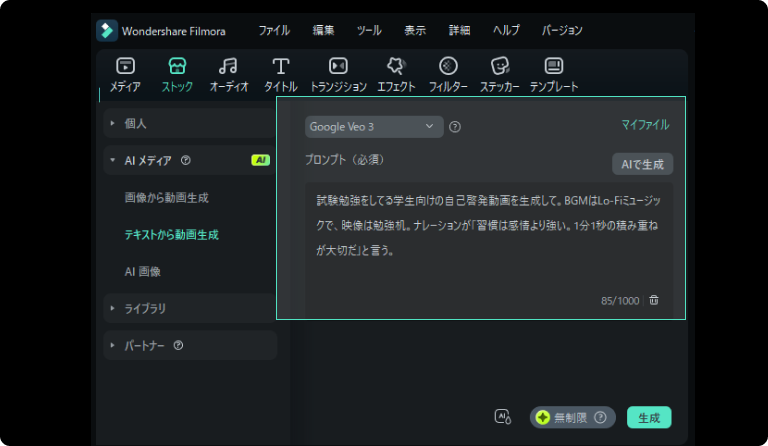
Task: Click the 無制限 credits pill
Action: (x=573, y=418)
